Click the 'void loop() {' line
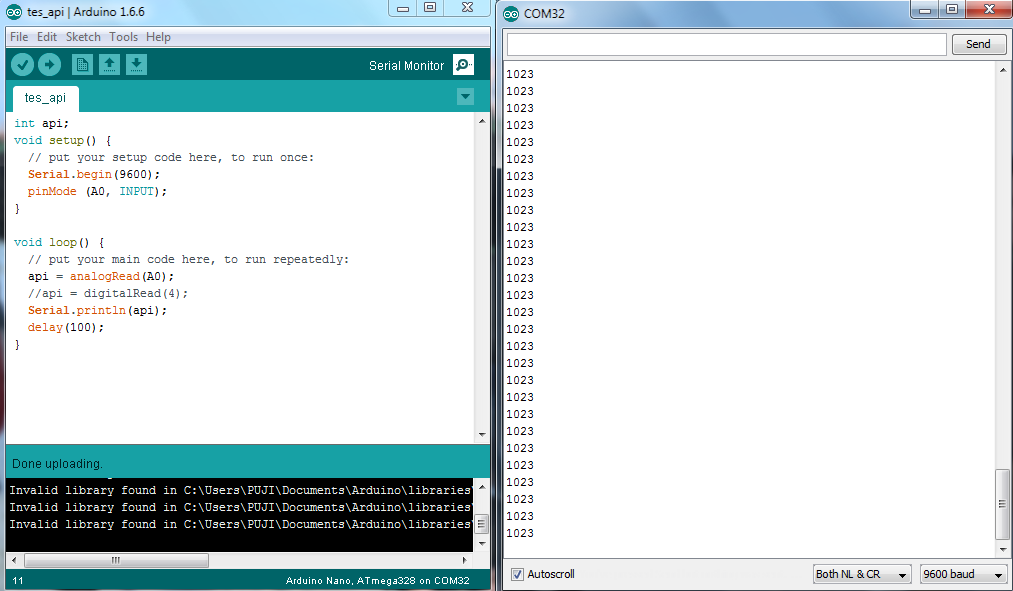Viewport: 1013px width, 591px height. [59, 242]
